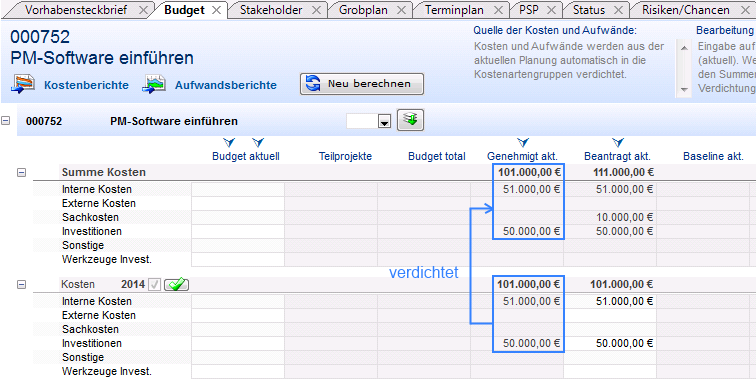Collapse the Kosten 2014 section
Screen dimensions: 756x380
pyautogui.click(x=21, y=285)
